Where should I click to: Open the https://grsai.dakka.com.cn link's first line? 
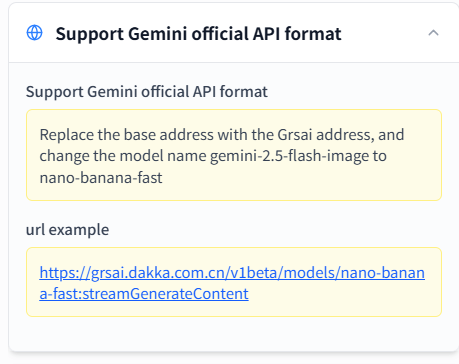click(232, 273)
